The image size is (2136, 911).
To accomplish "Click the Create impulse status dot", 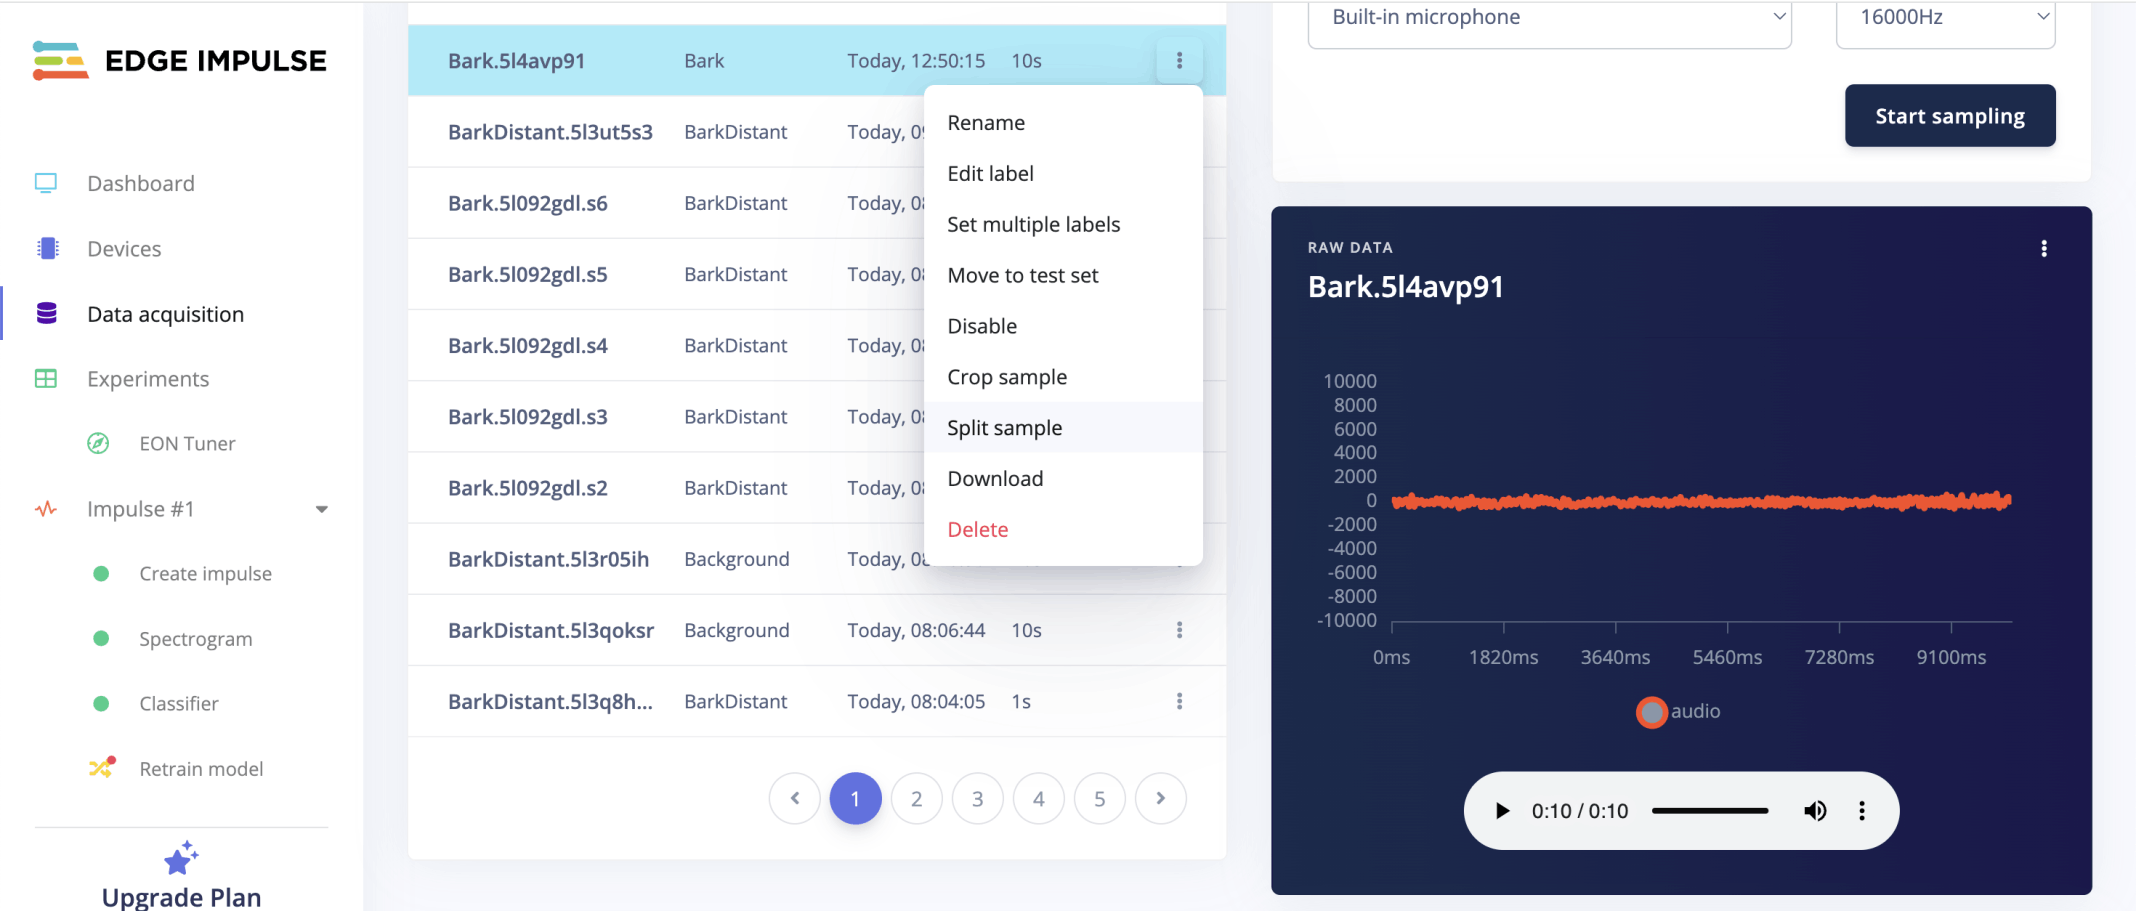I will 101,573.
